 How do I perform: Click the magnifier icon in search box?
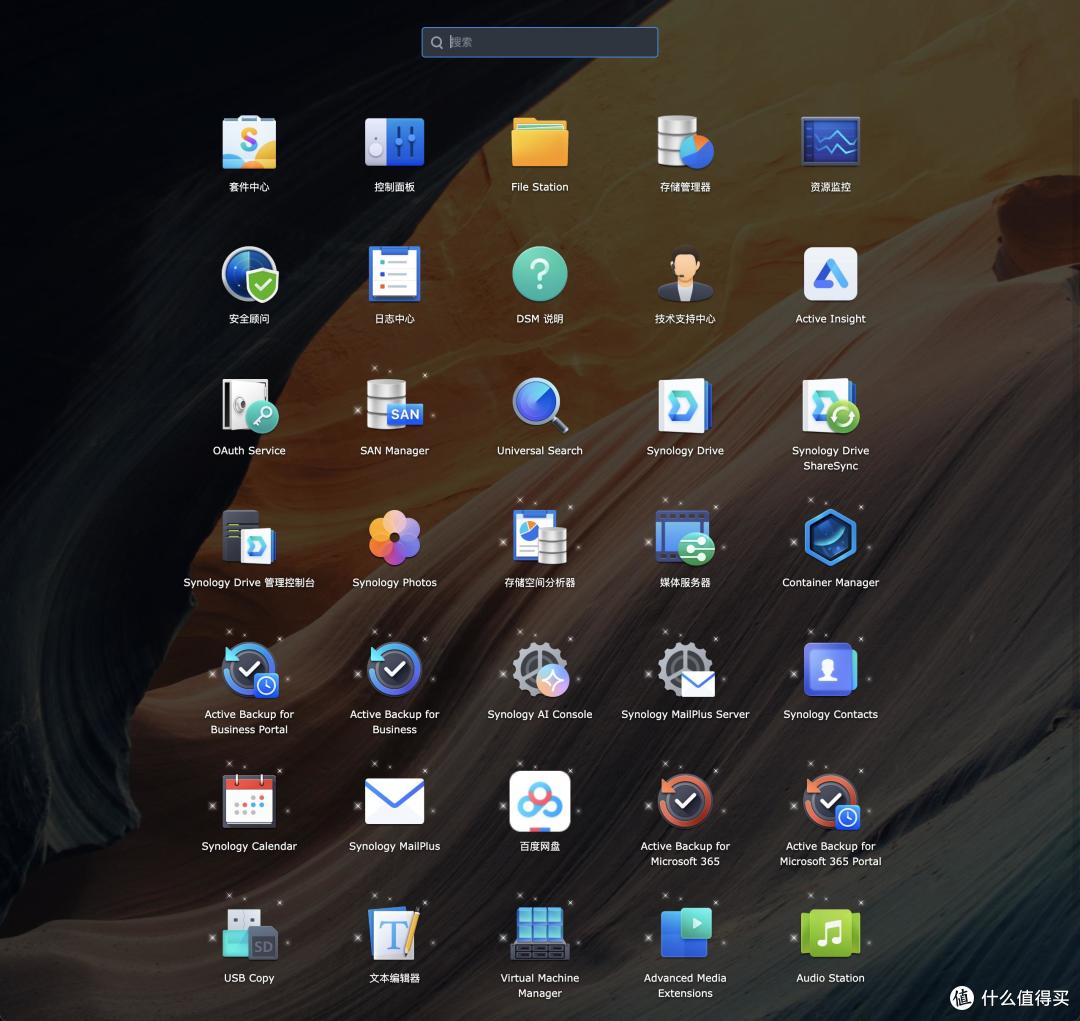[437, 43]
